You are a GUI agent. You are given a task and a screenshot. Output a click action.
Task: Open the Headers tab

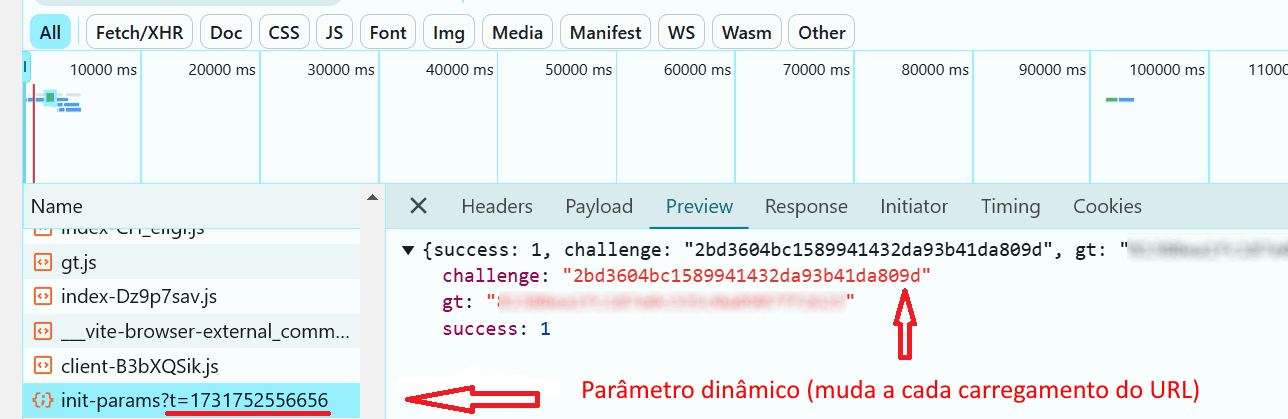497,206
